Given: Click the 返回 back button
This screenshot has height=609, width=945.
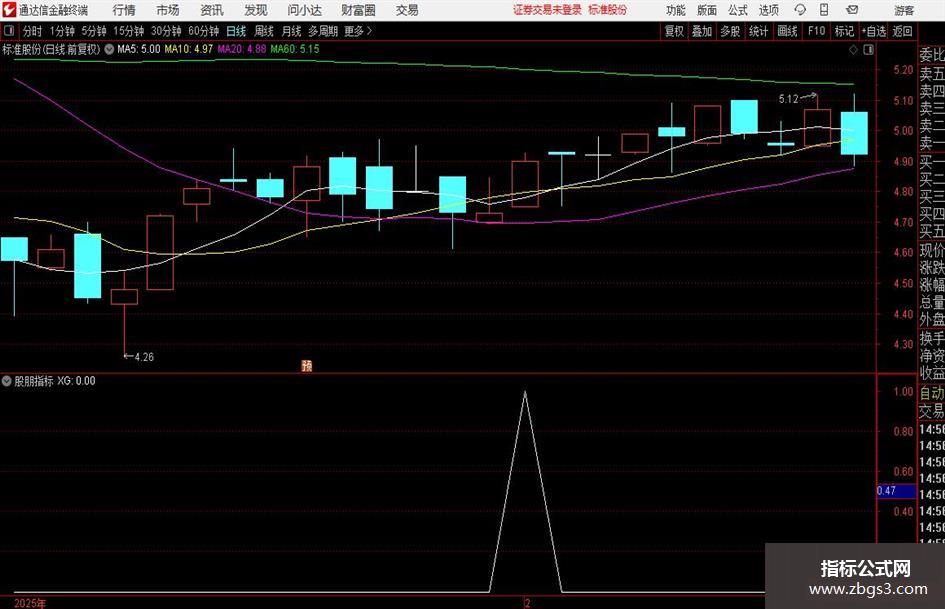Looking at the screenshot, I should 902,31.
